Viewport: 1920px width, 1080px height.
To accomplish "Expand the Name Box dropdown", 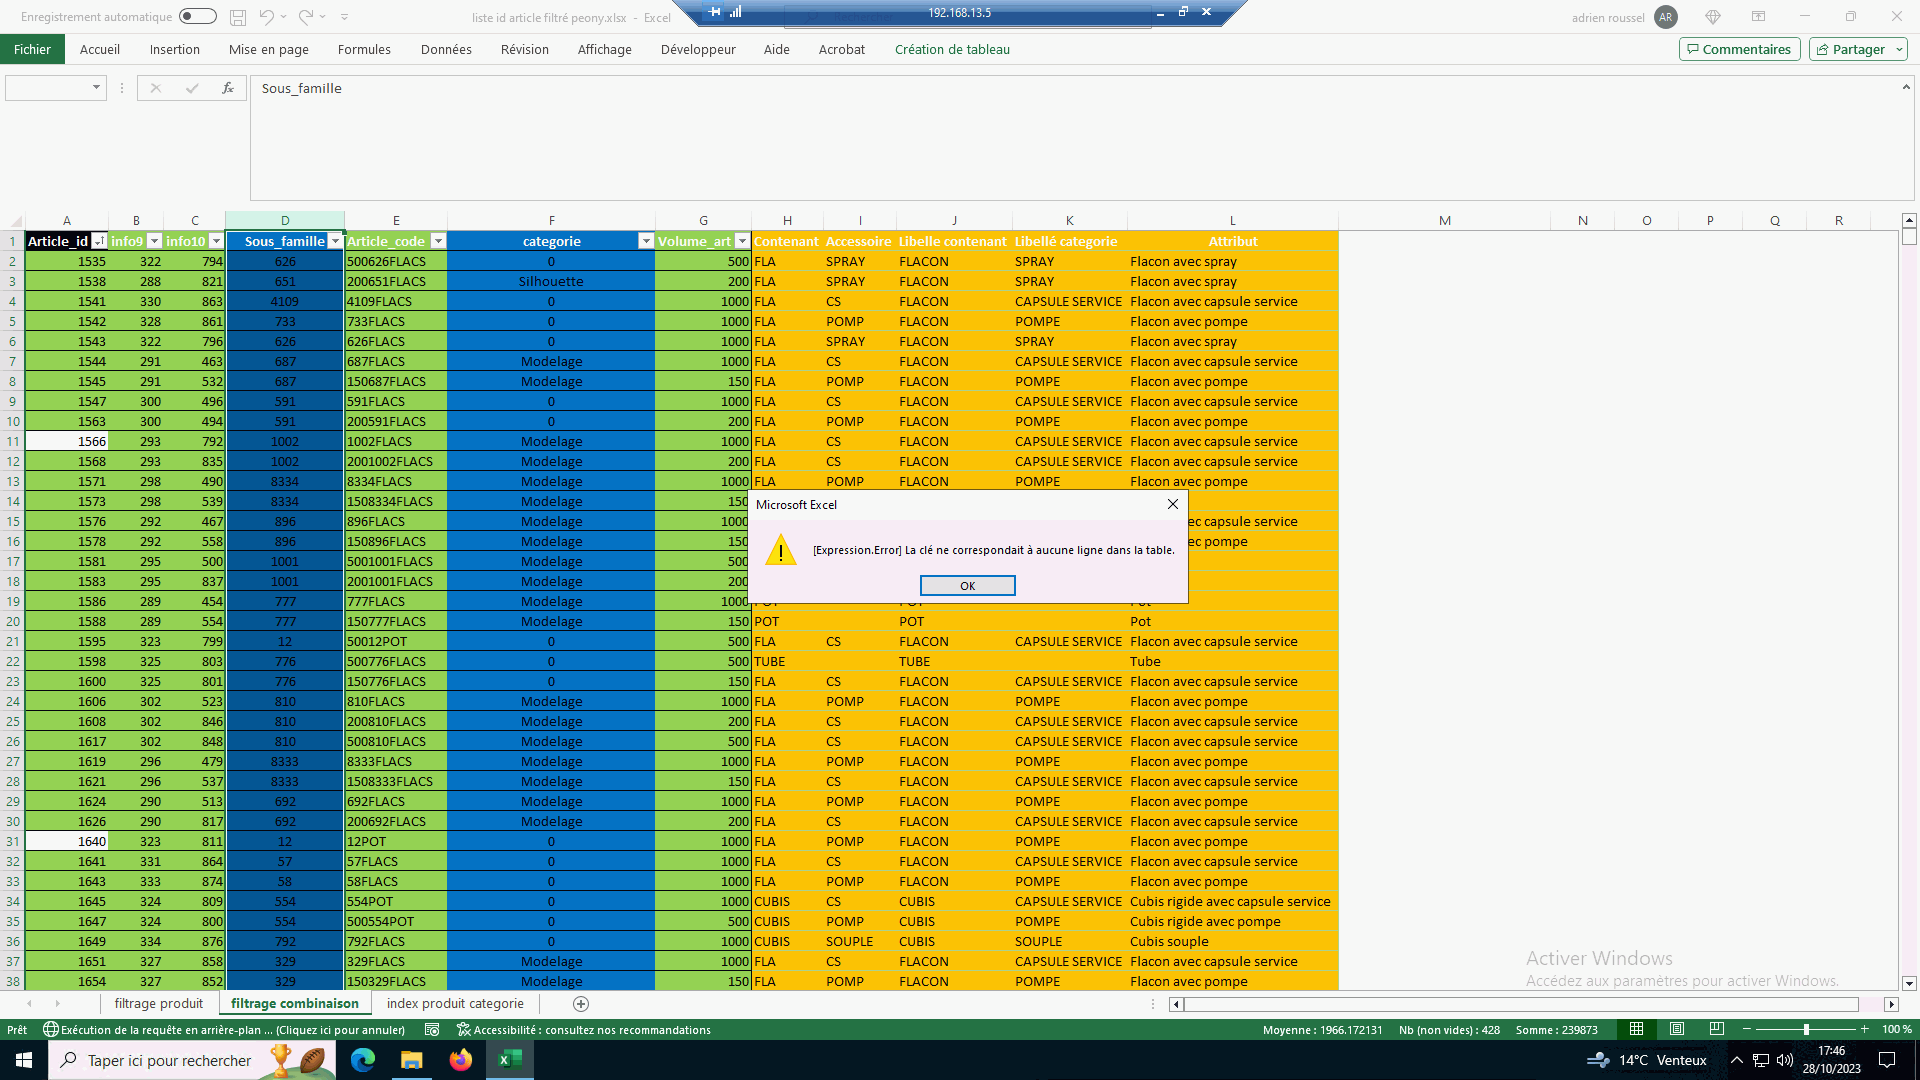I will click(96, 88).
